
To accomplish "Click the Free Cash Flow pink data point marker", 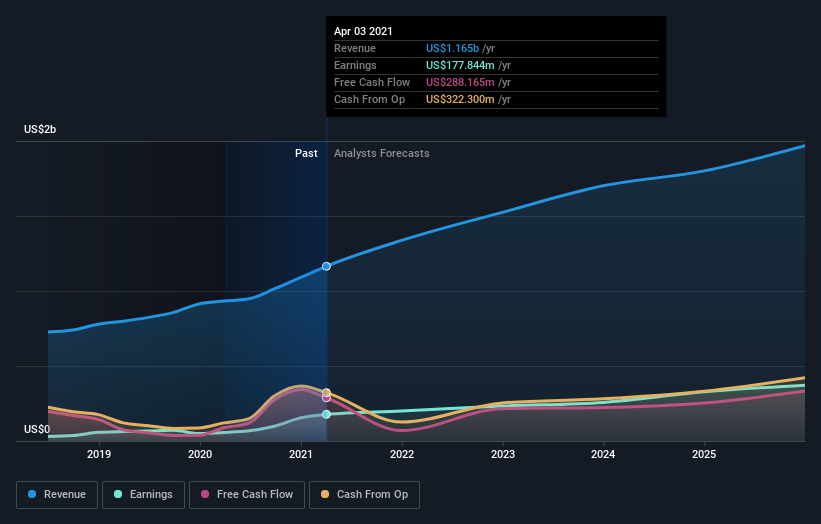I will click(326, 398).
